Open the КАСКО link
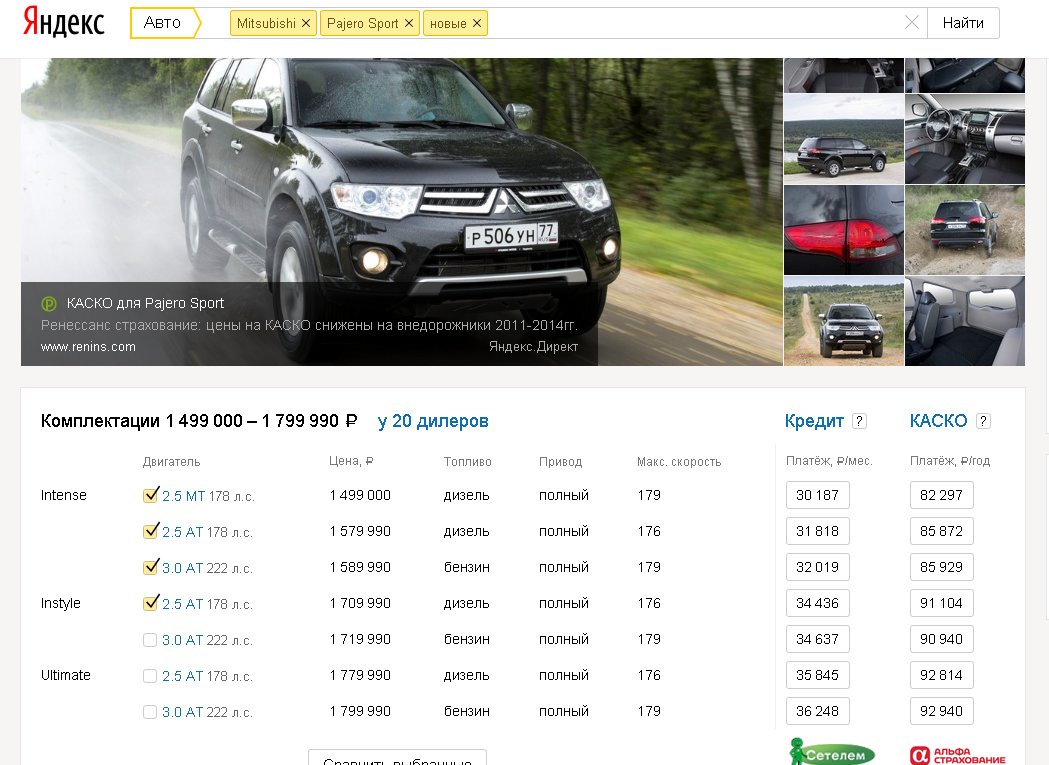1049x765 pixels. [x=939, y=421]
